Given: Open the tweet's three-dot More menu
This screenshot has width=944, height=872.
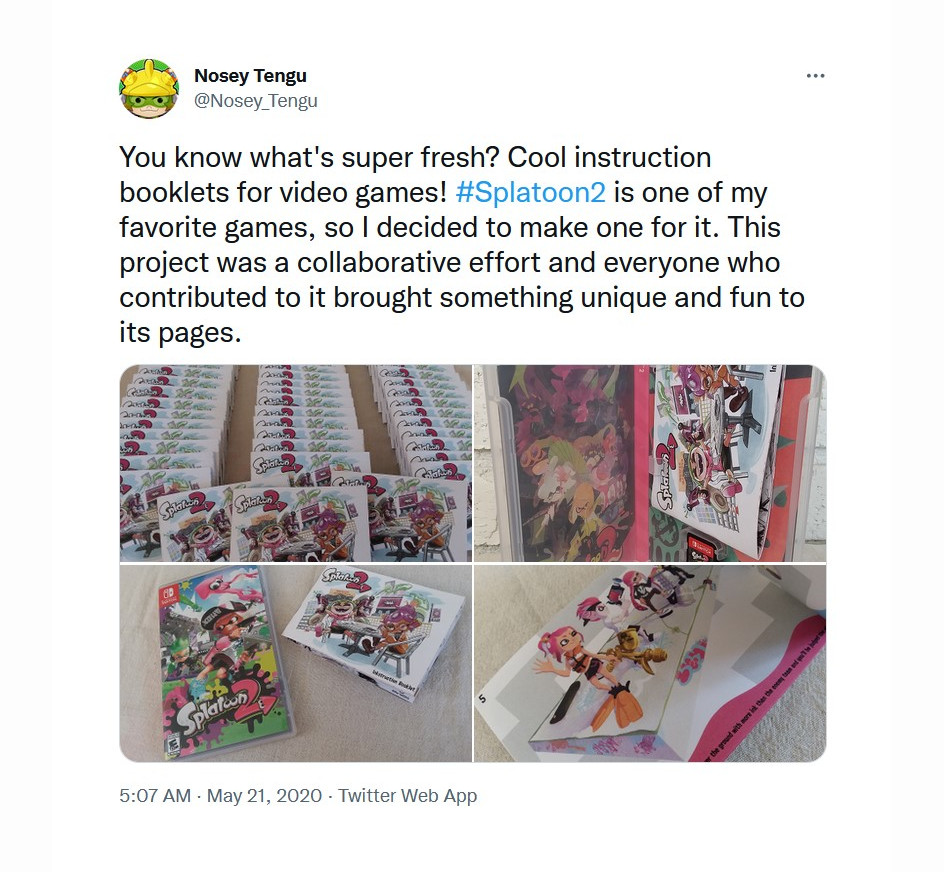Looking at the screenshot, I should pyautogui.click(x=815, y=76).
